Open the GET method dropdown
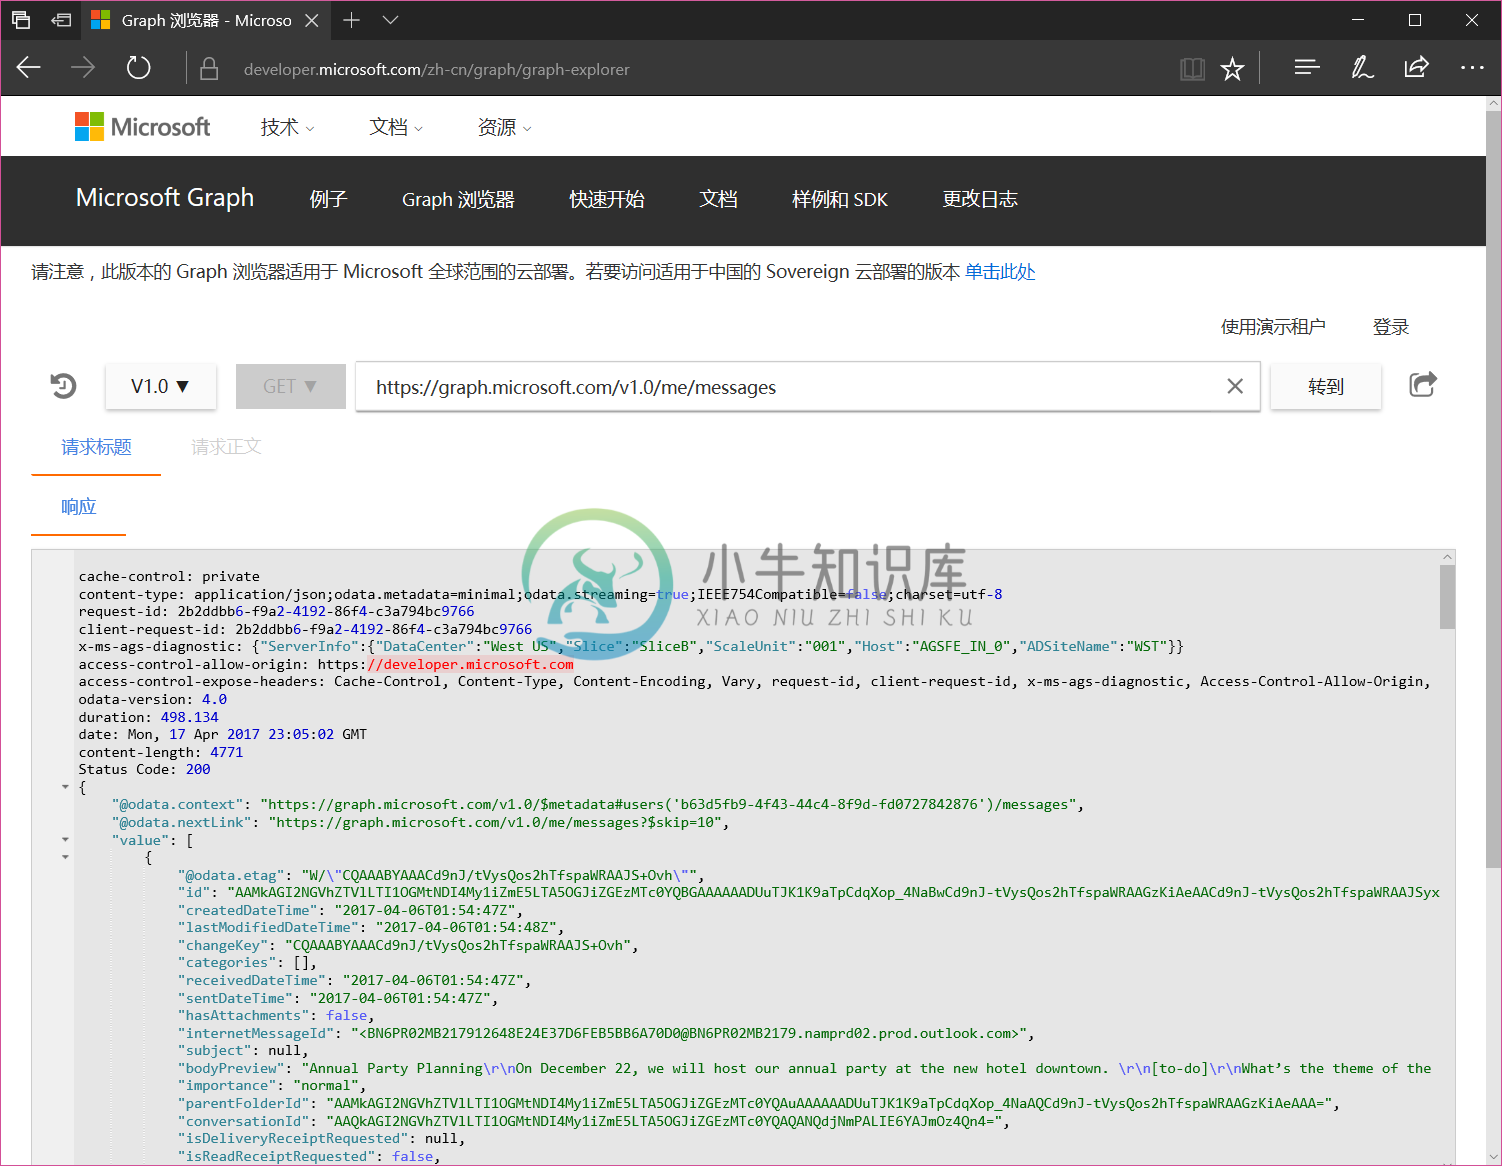The height and width of the screenshot is (1166, 1502). click(291, 386)
